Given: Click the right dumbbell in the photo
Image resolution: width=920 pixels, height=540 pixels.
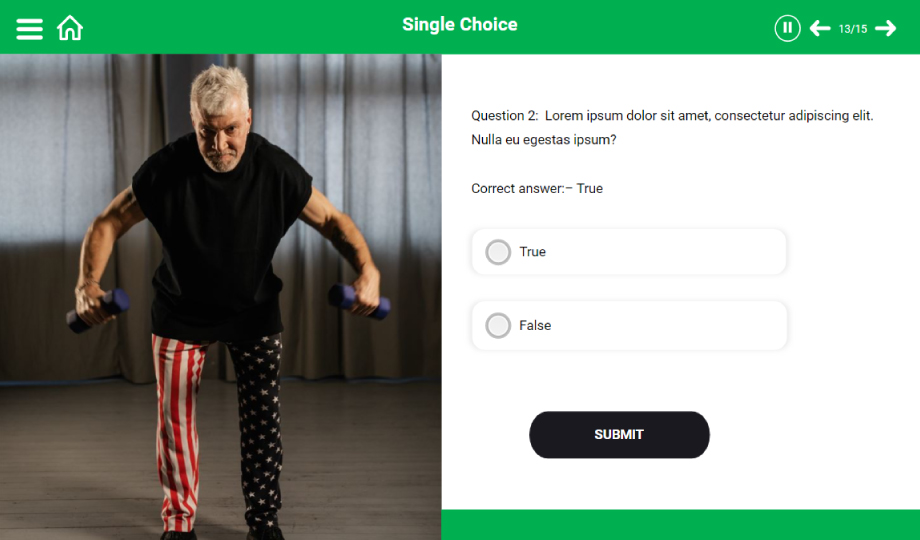Looking at the screenshot, I should [359, 302].
